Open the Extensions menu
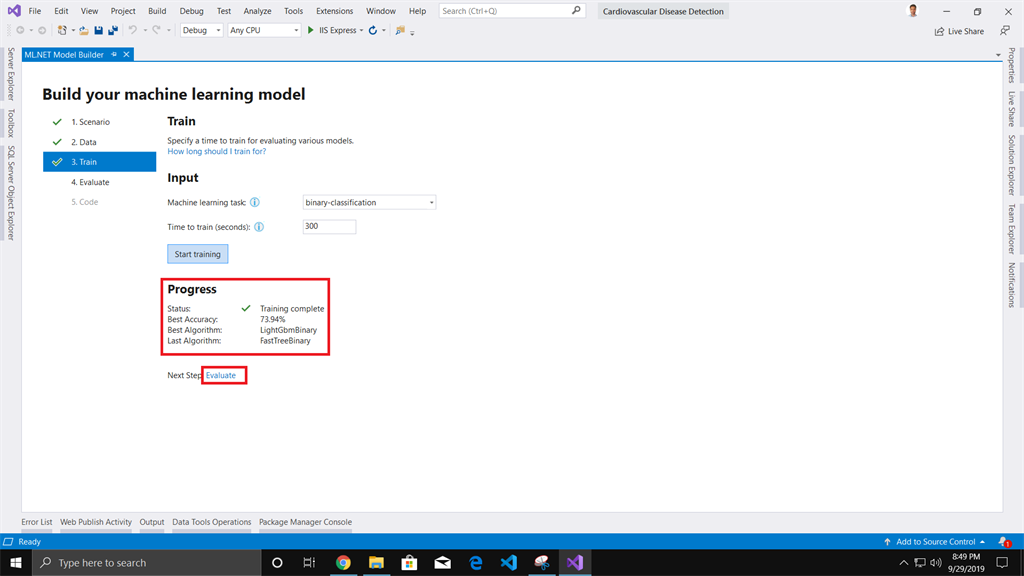 tap(334, 11)
